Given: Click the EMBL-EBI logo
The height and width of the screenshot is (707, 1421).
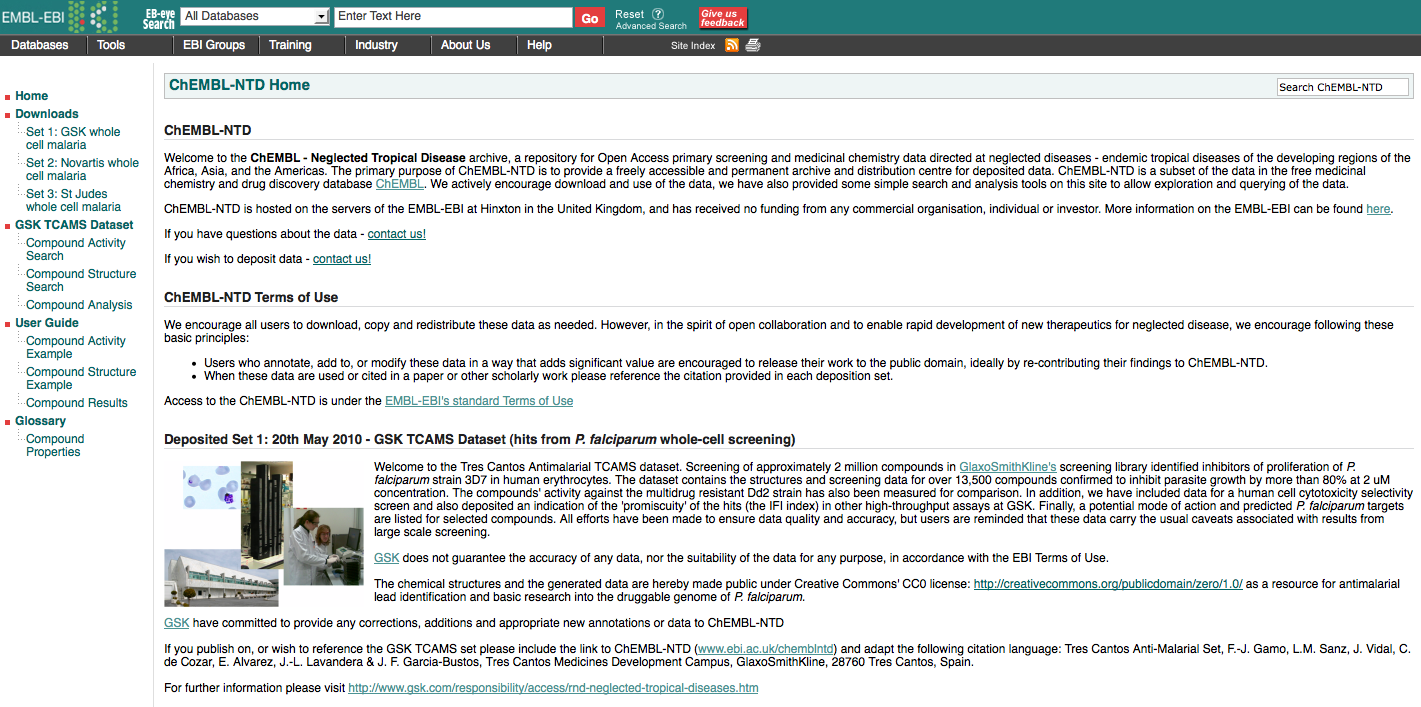Looking at the screenshot, I should pyautogui.click(x=60, y=17).
